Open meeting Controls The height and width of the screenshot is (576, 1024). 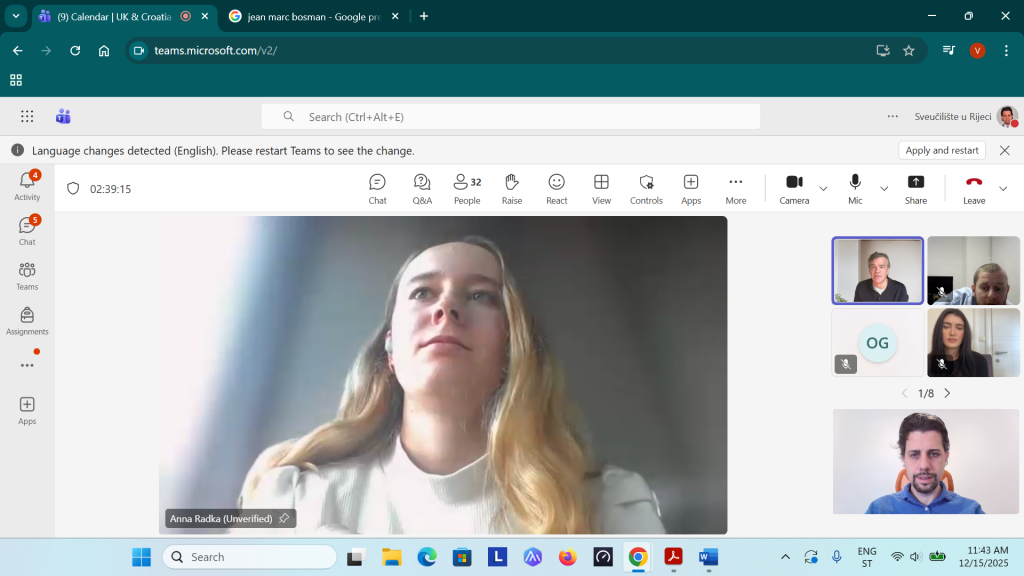point(646,187)
